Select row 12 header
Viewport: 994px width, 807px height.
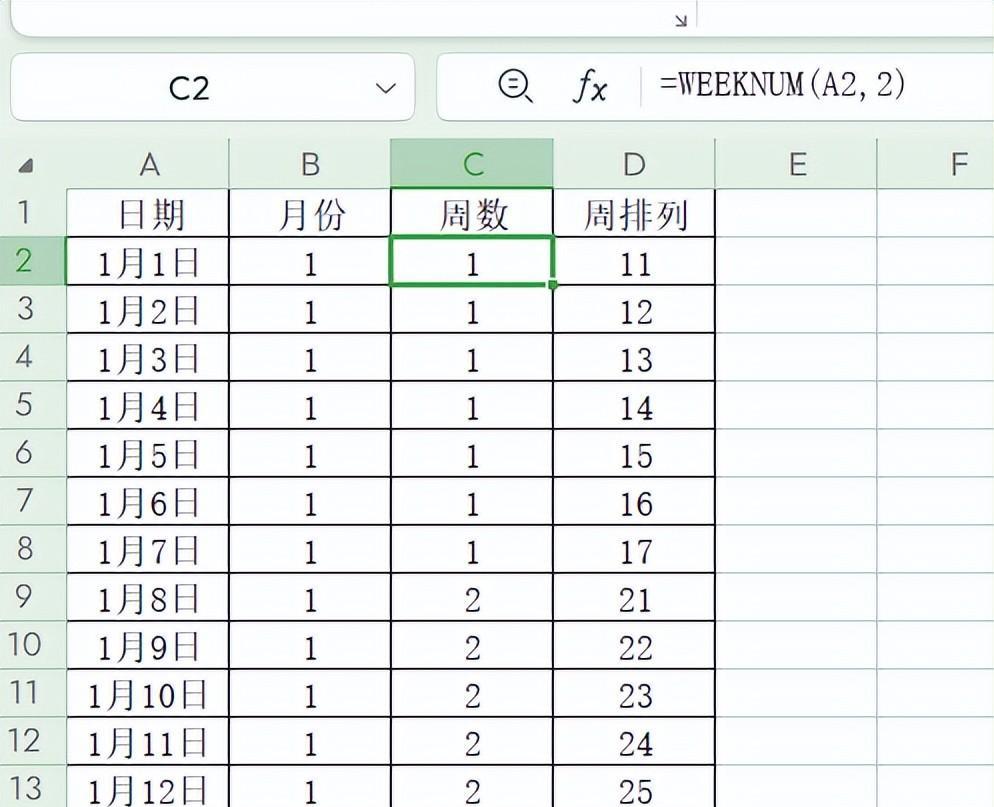point(33,740)
